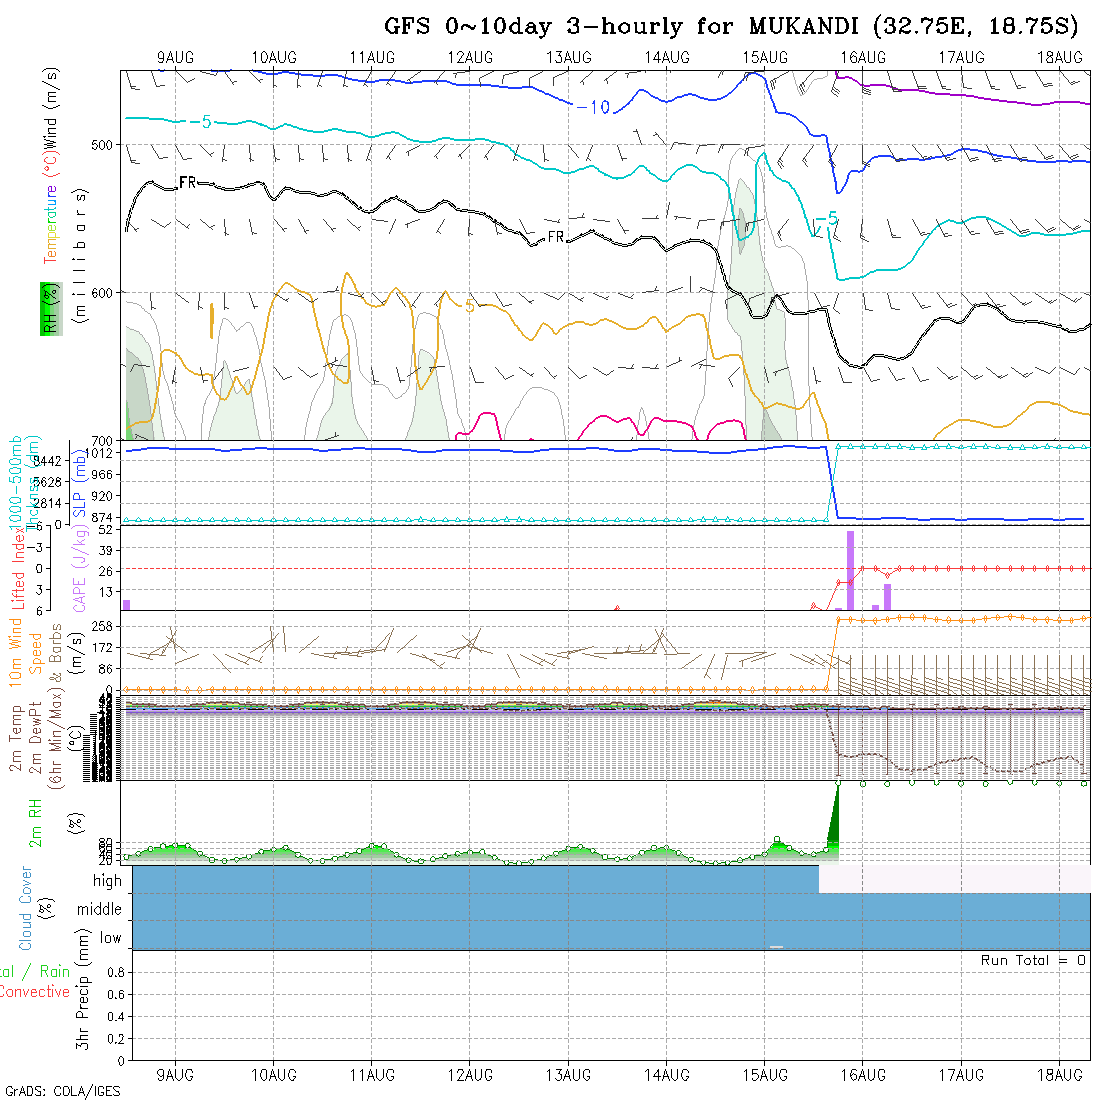Click the '52' CAPE axis value
This screenshot has height=1100, width=1100.
105,530
